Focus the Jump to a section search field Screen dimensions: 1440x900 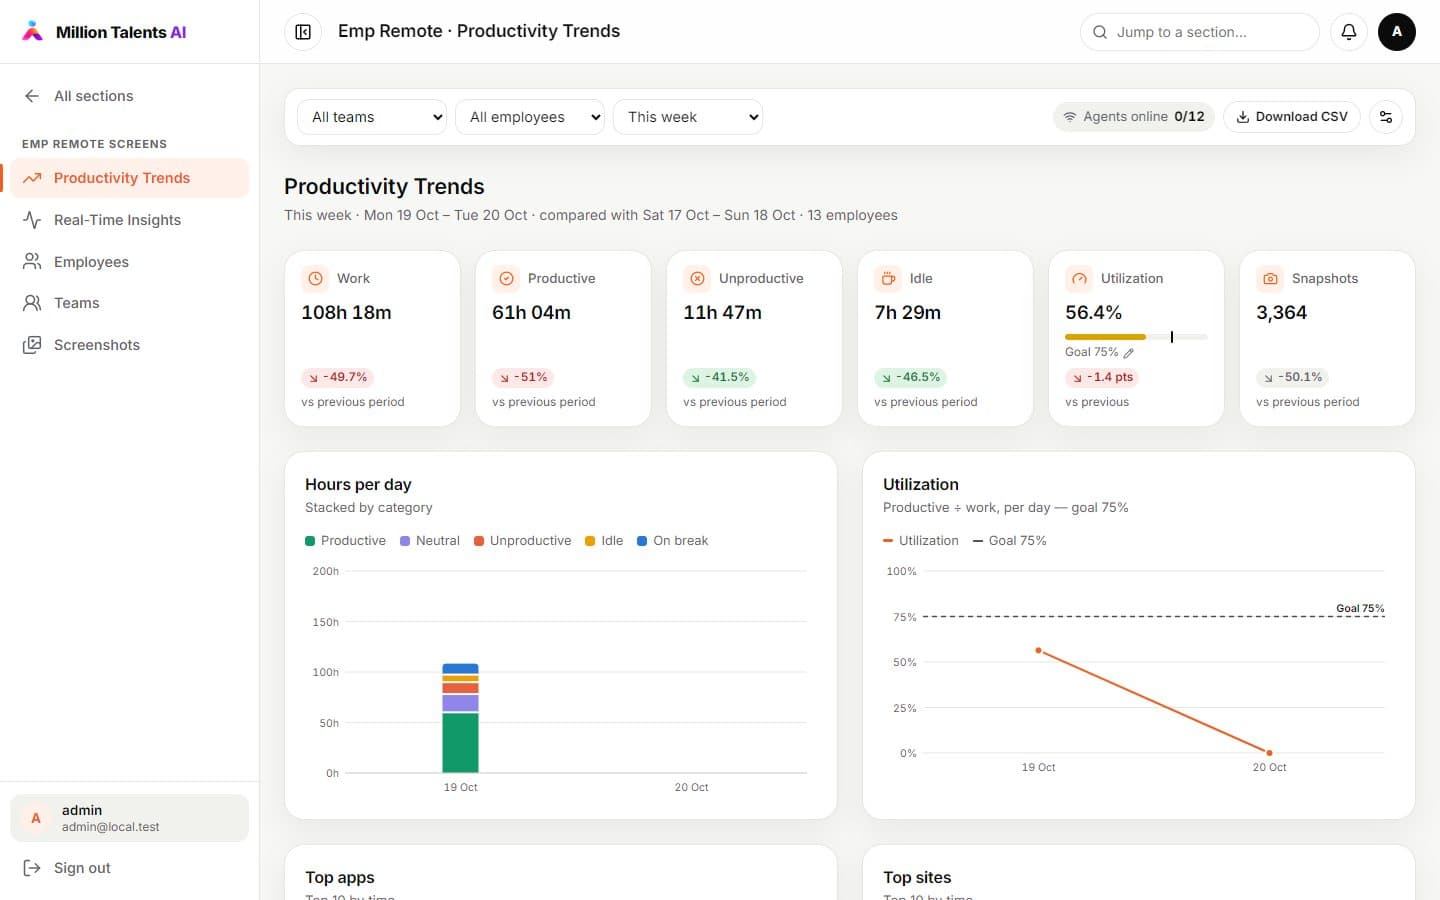tap(1200, 32)
